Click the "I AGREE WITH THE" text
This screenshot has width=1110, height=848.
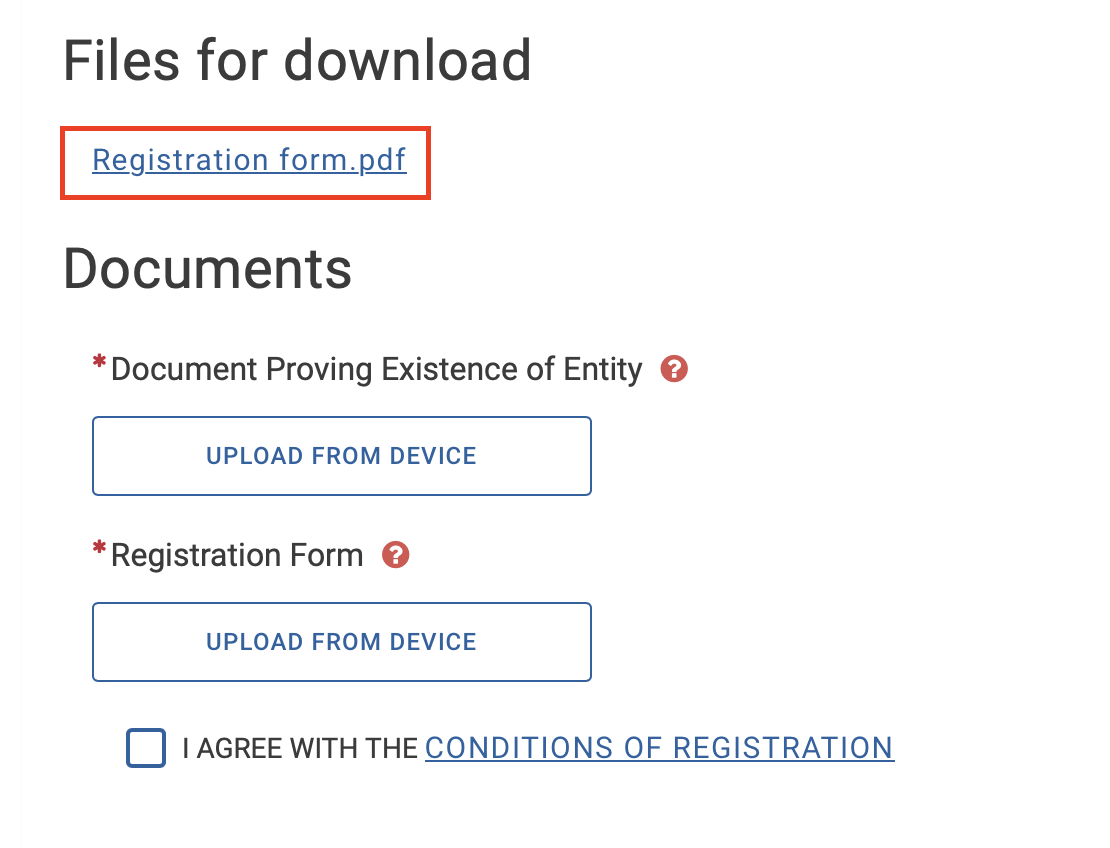click(x=300, y=748)
